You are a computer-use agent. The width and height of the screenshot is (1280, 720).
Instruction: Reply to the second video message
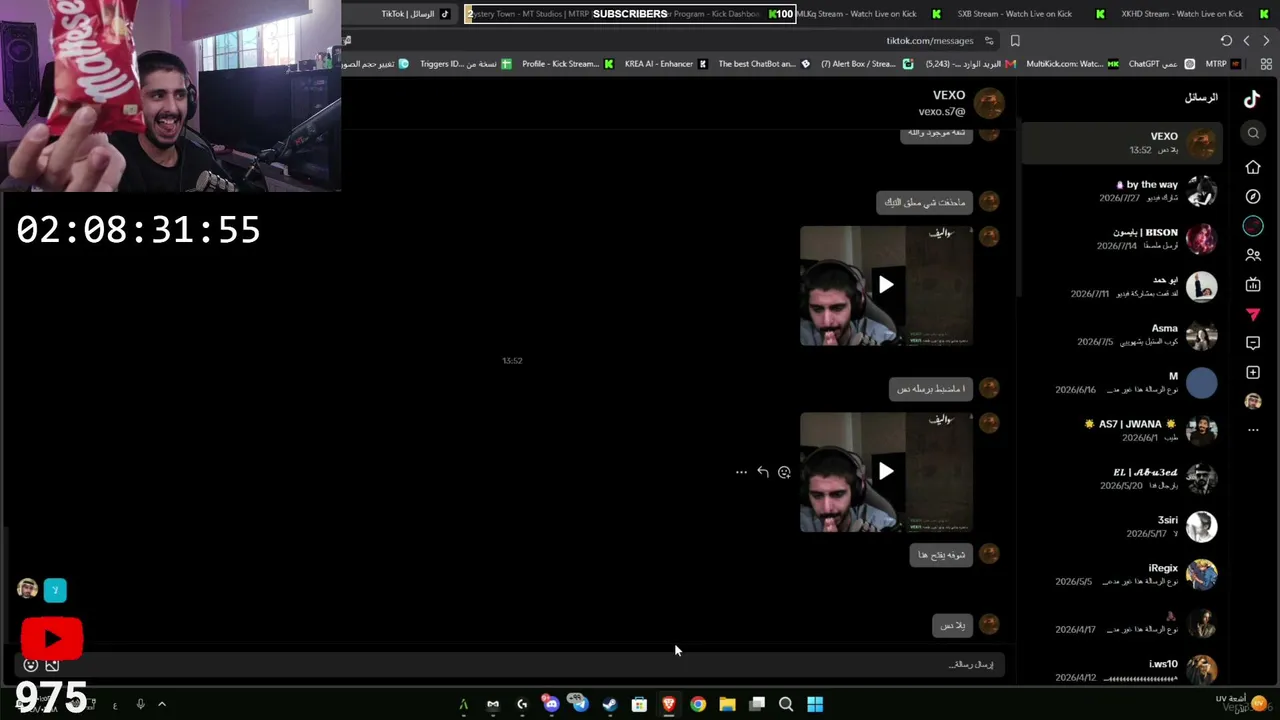click(x=763, y=472)
